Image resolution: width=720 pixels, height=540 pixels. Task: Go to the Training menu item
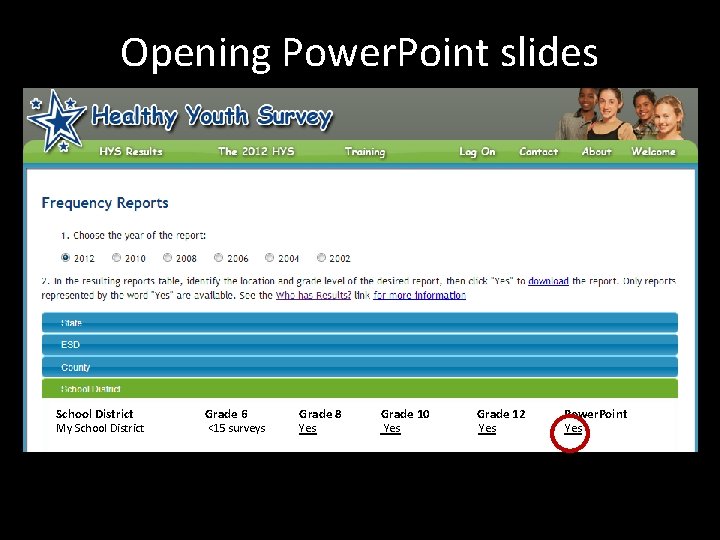pos(365,152)
